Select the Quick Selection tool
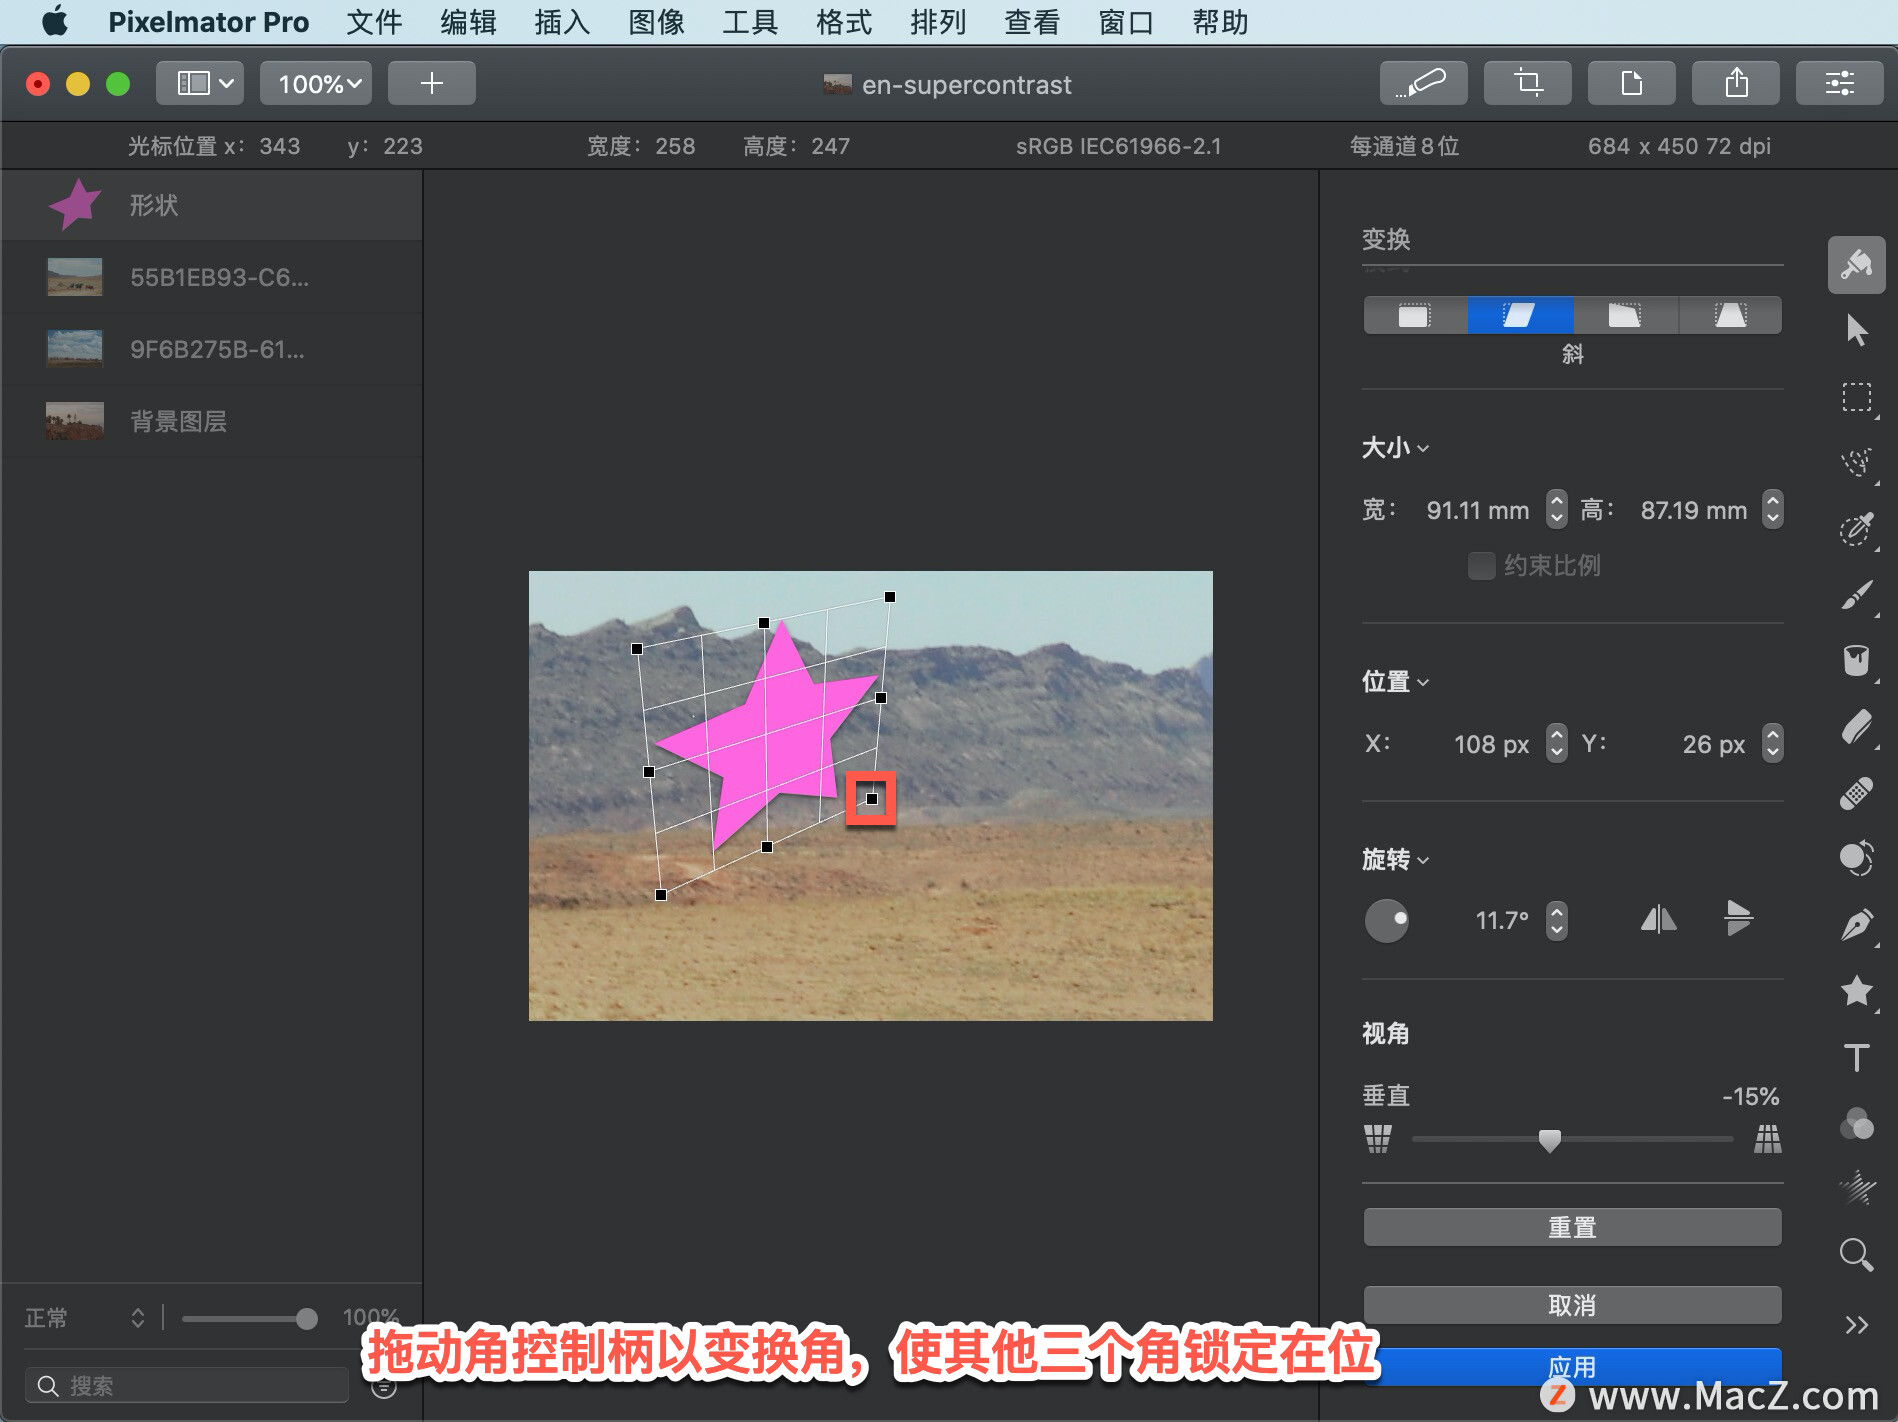This screenshot has height=1422, width=1898. (x=1856, y=529)
